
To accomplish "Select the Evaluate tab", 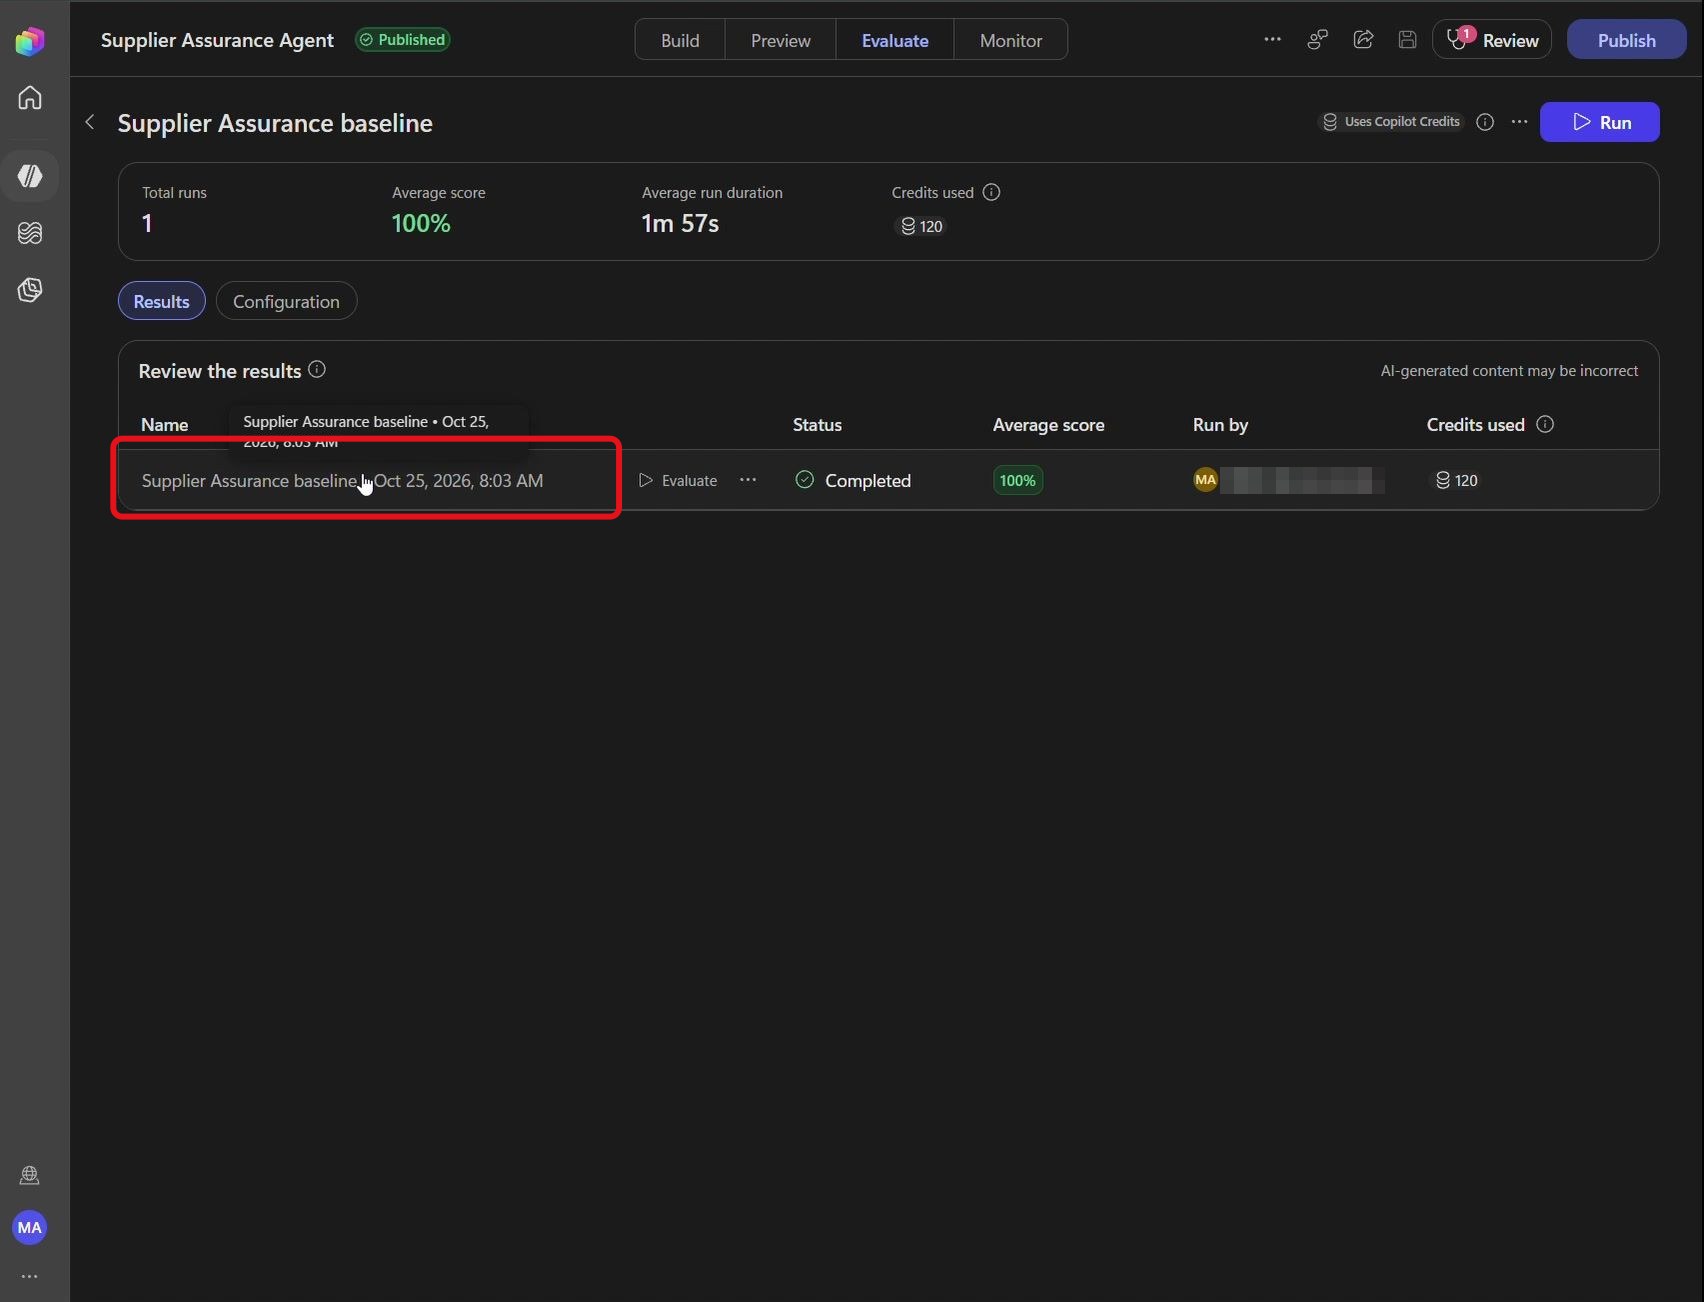I will (x=895, y=40).
